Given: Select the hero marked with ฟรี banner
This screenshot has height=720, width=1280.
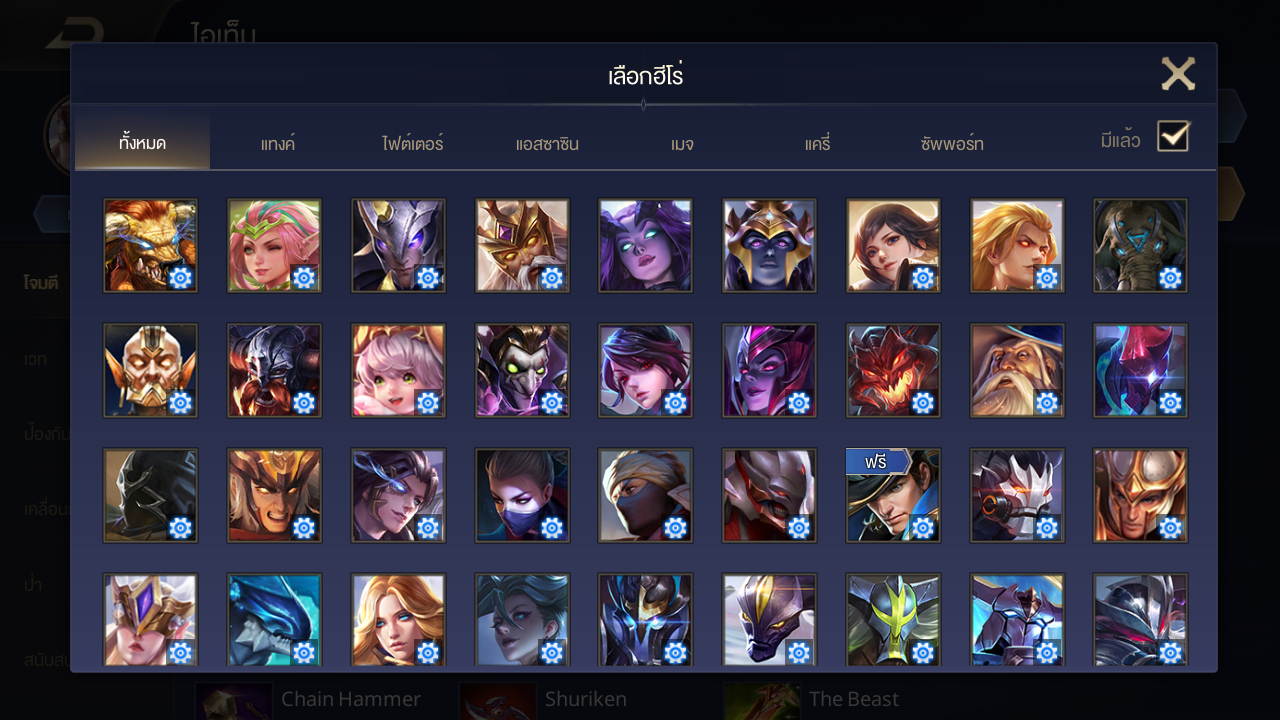Looking at the screenshot, I should pyautogui.click(x=893, y=495).
